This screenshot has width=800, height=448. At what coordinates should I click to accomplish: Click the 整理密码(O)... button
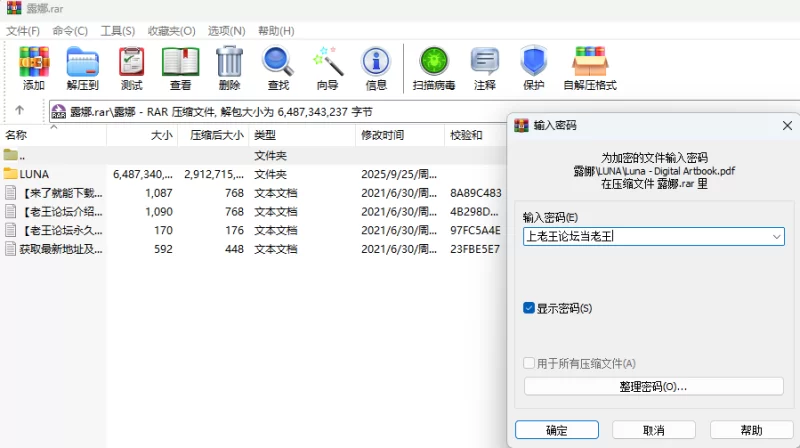pyautogui.click(x=654, y=386)
